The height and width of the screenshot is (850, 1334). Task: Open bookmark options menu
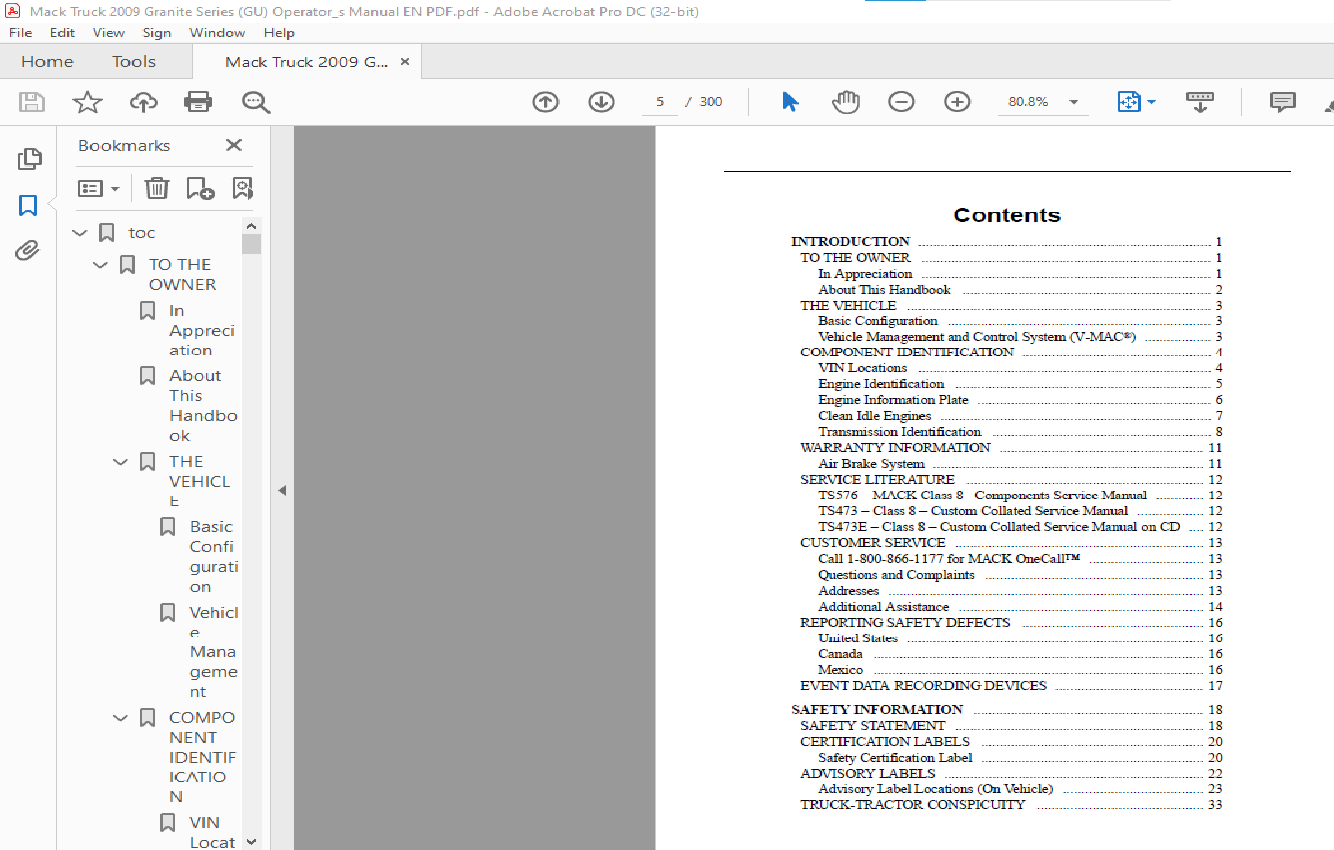click(99, 188)
